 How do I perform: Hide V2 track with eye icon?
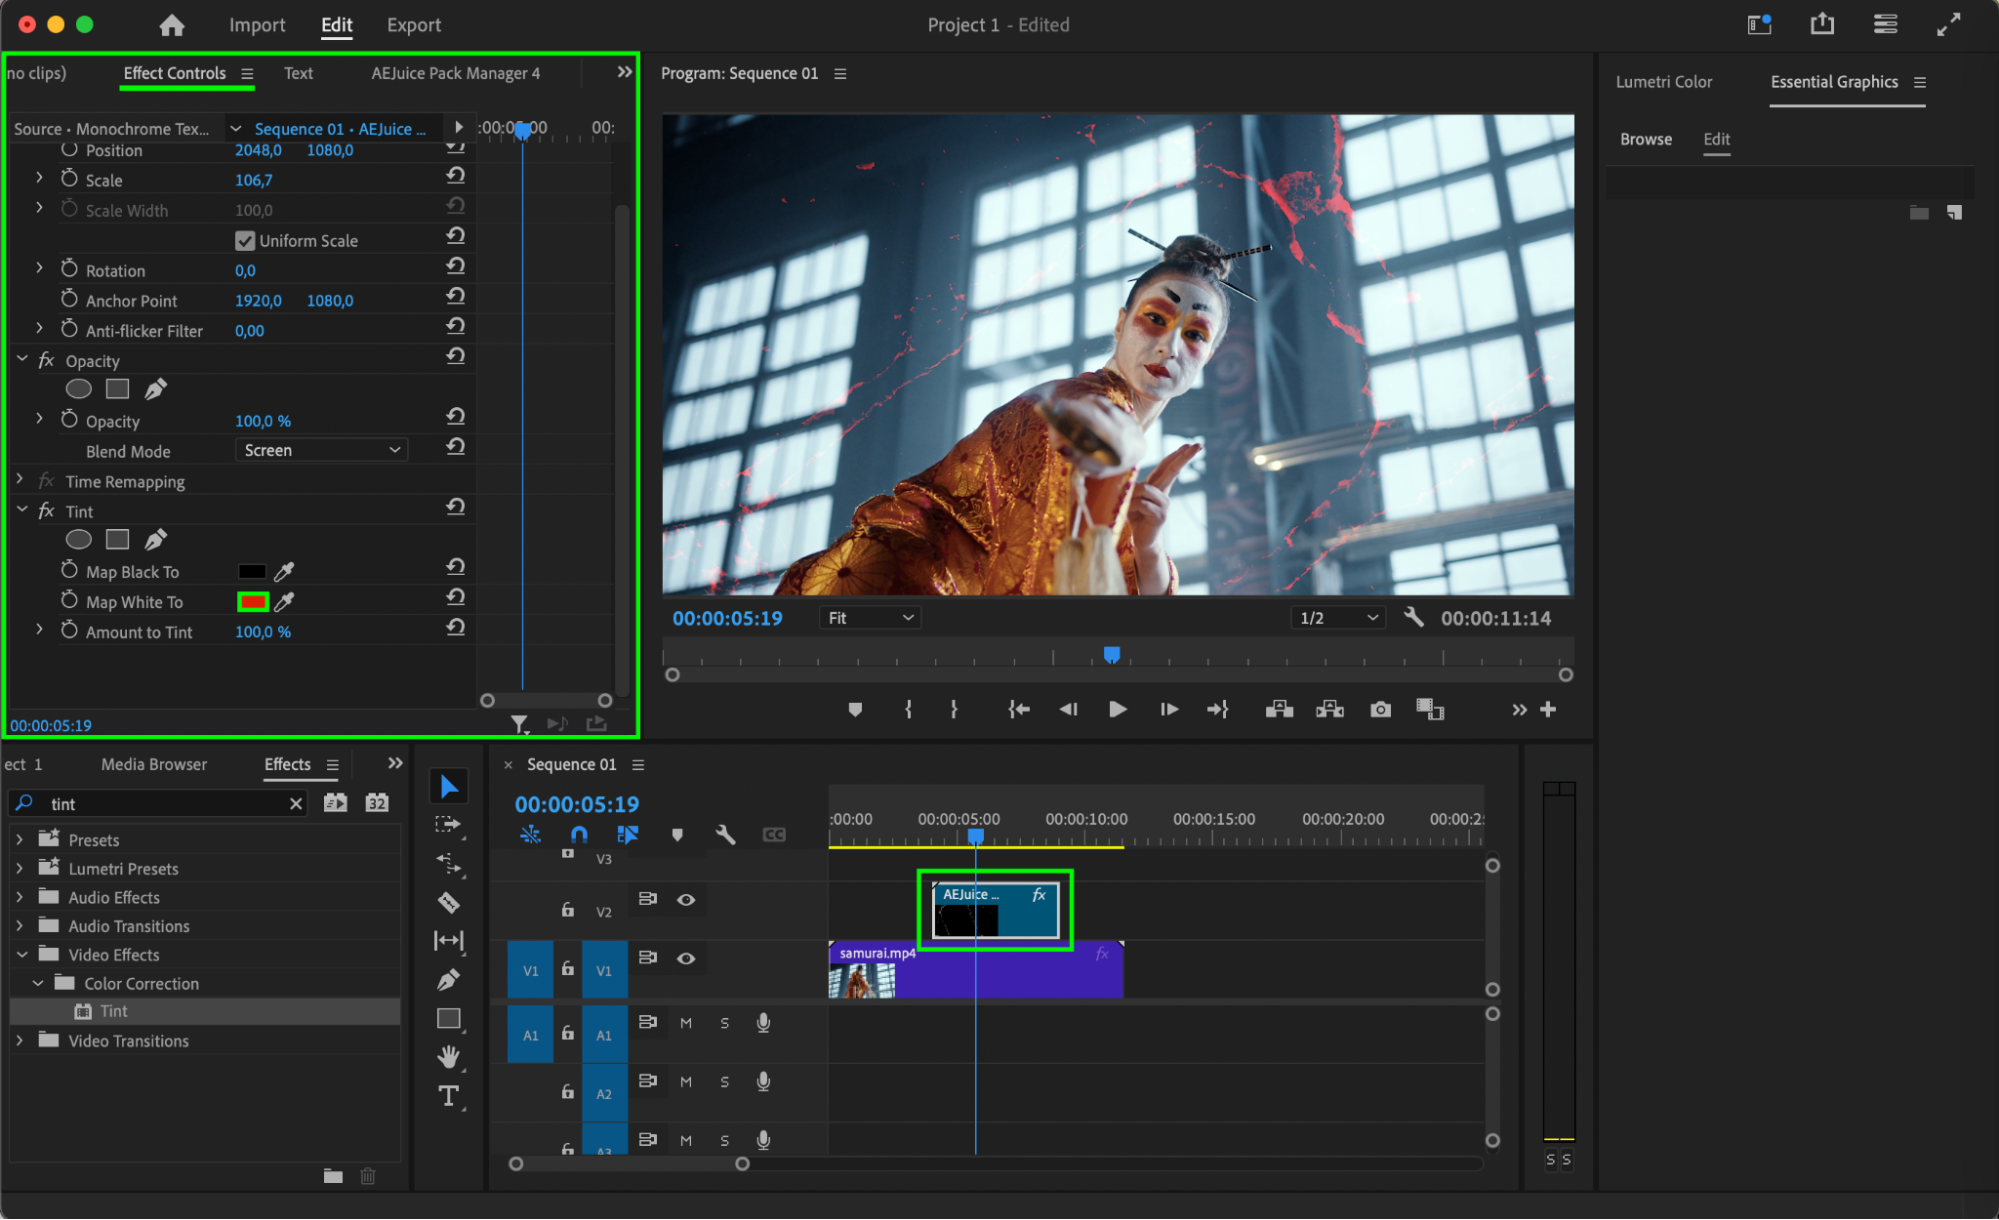pyautogui.click(x=686, y=900)
